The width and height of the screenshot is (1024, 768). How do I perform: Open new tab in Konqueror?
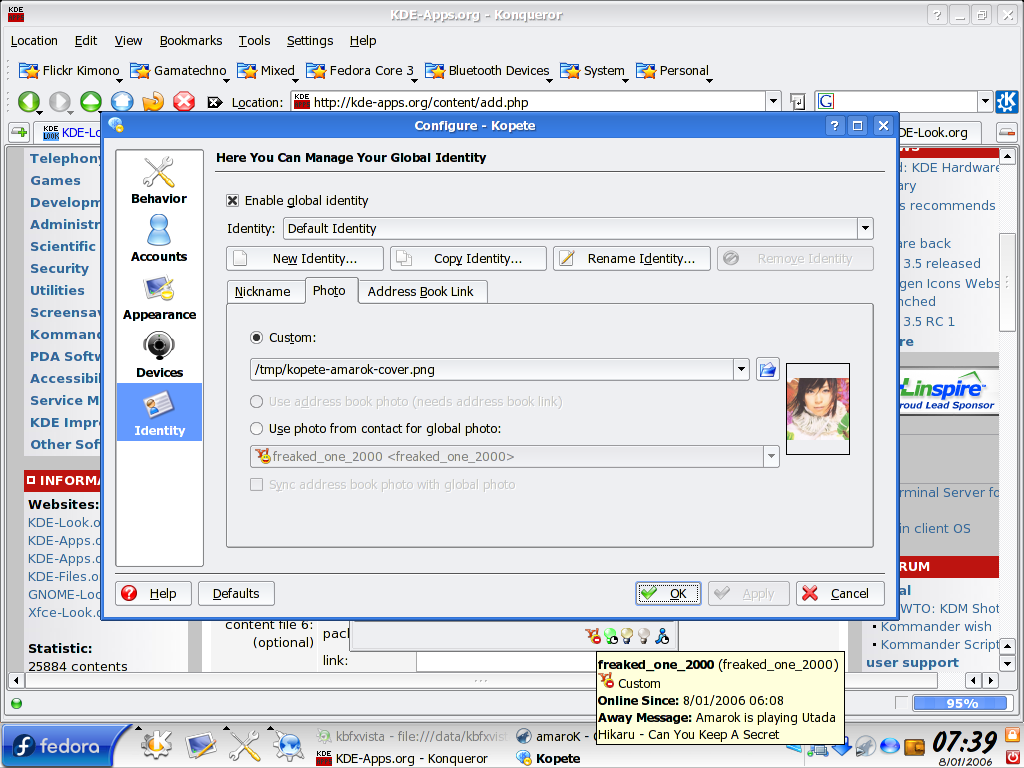19,132
